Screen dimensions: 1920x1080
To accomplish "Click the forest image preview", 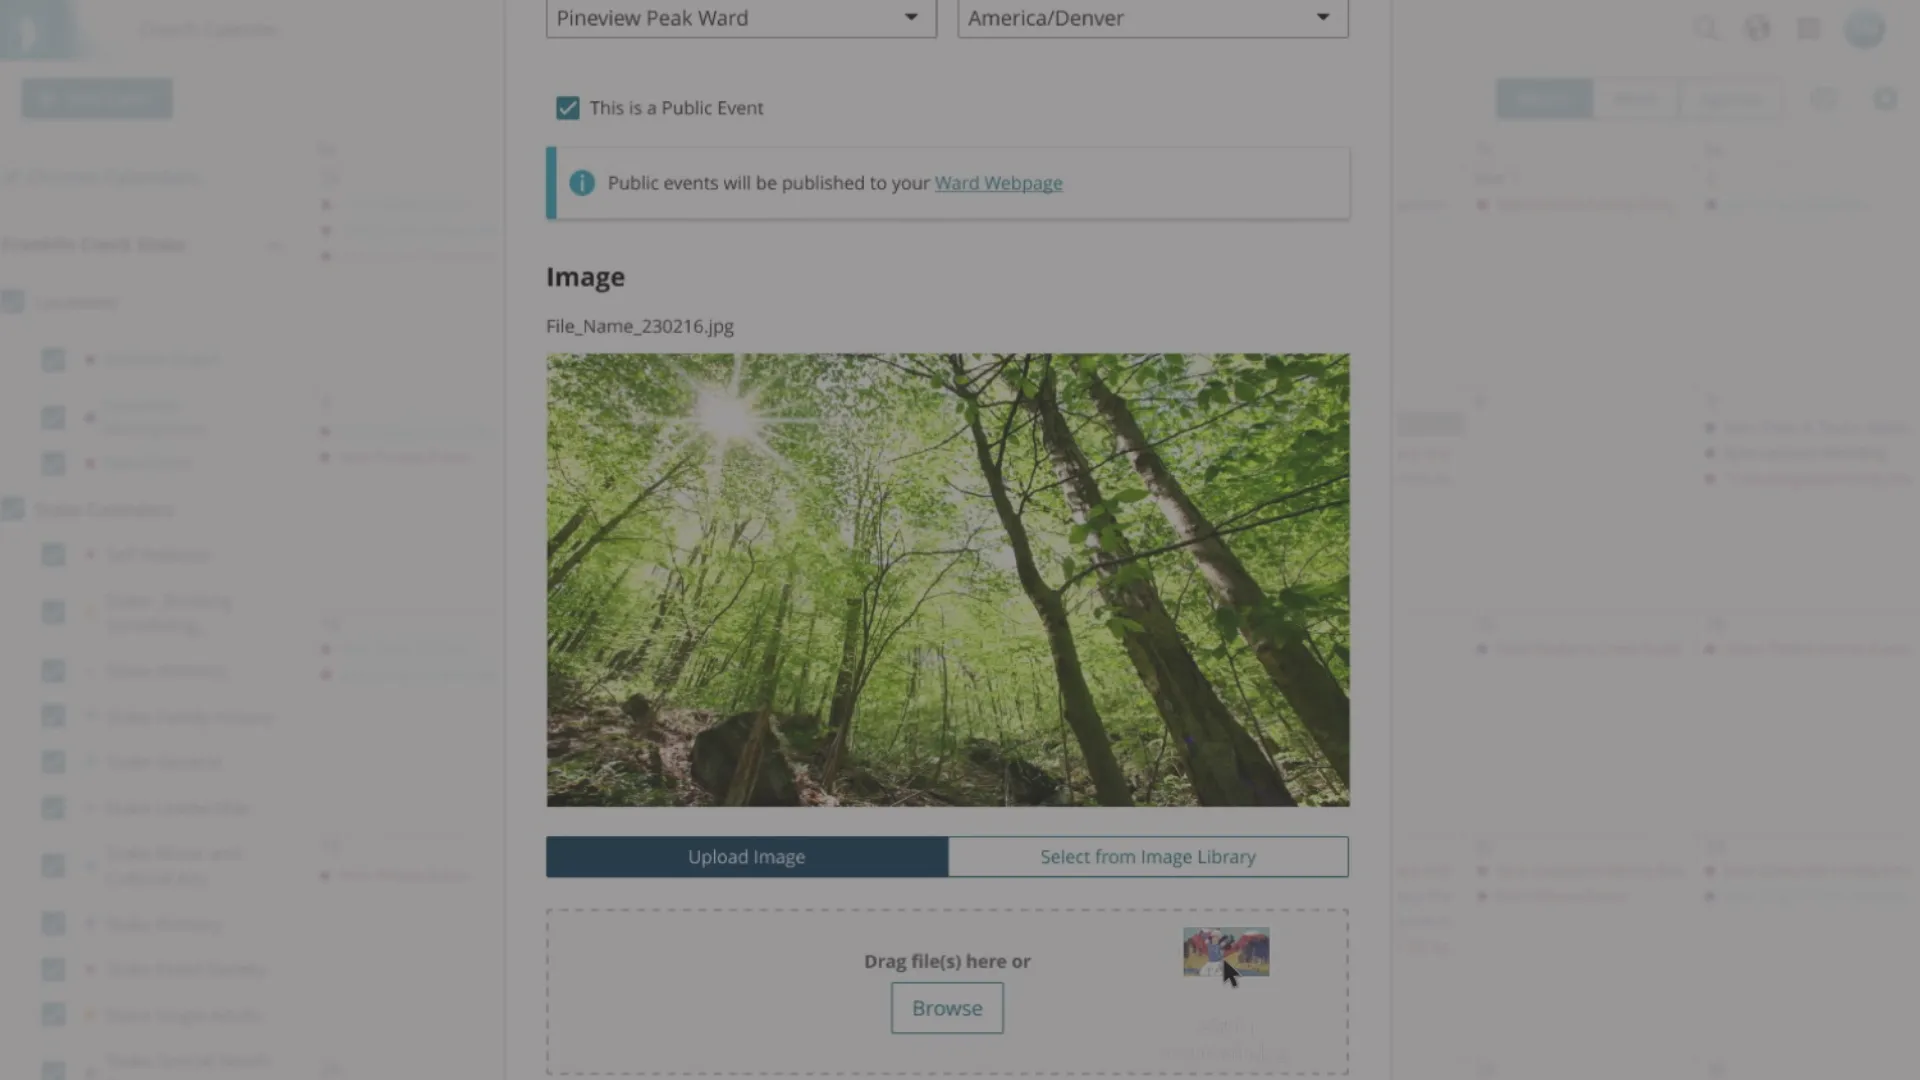I will 947,580.
